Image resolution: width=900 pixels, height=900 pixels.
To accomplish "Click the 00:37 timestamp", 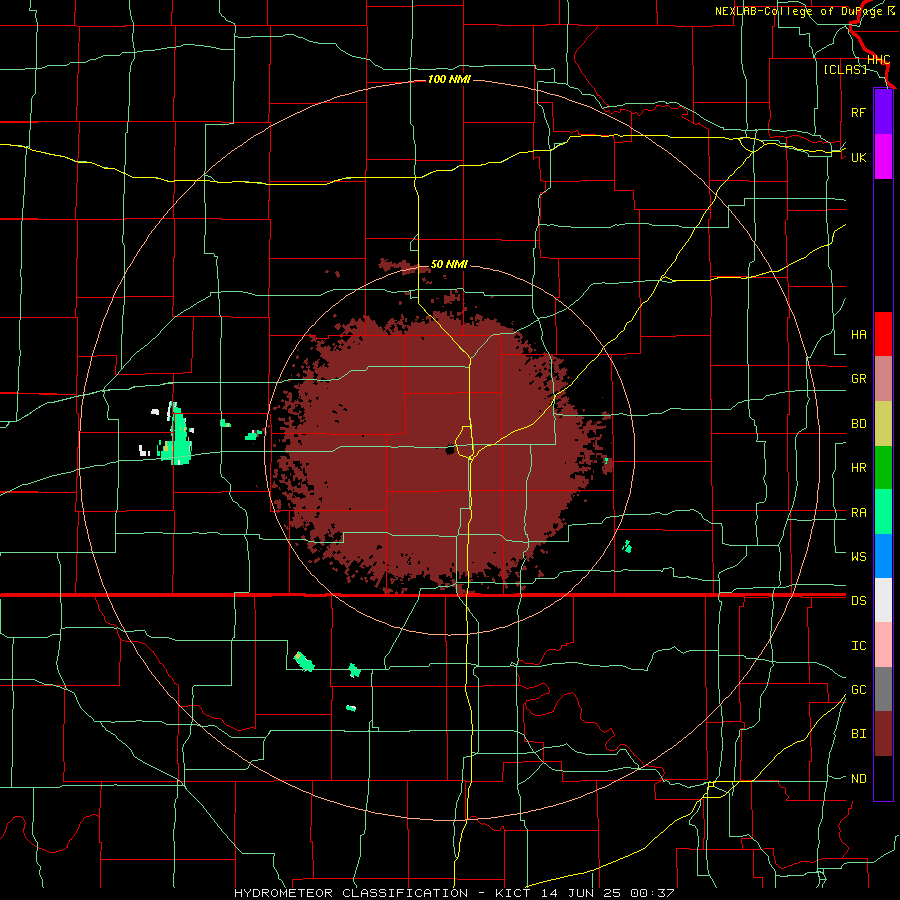I will point(652,893).
